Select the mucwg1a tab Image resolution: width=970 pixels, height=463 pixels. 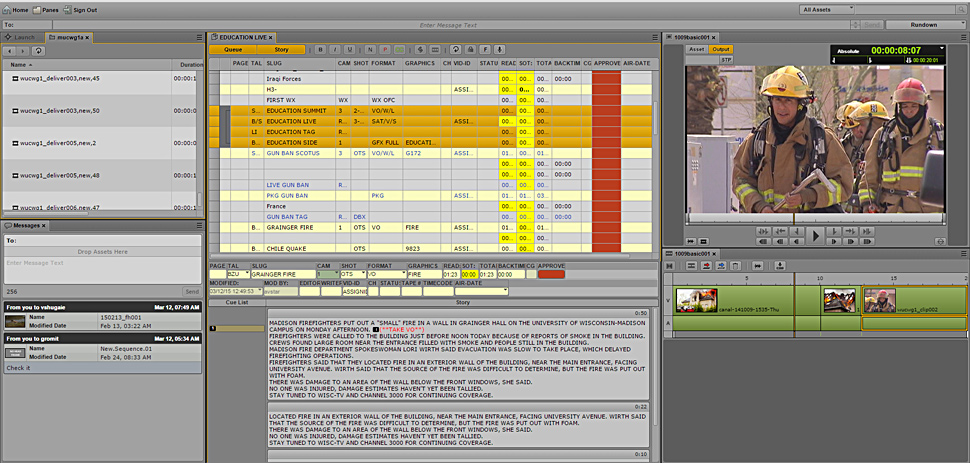[x=69, y=37]
